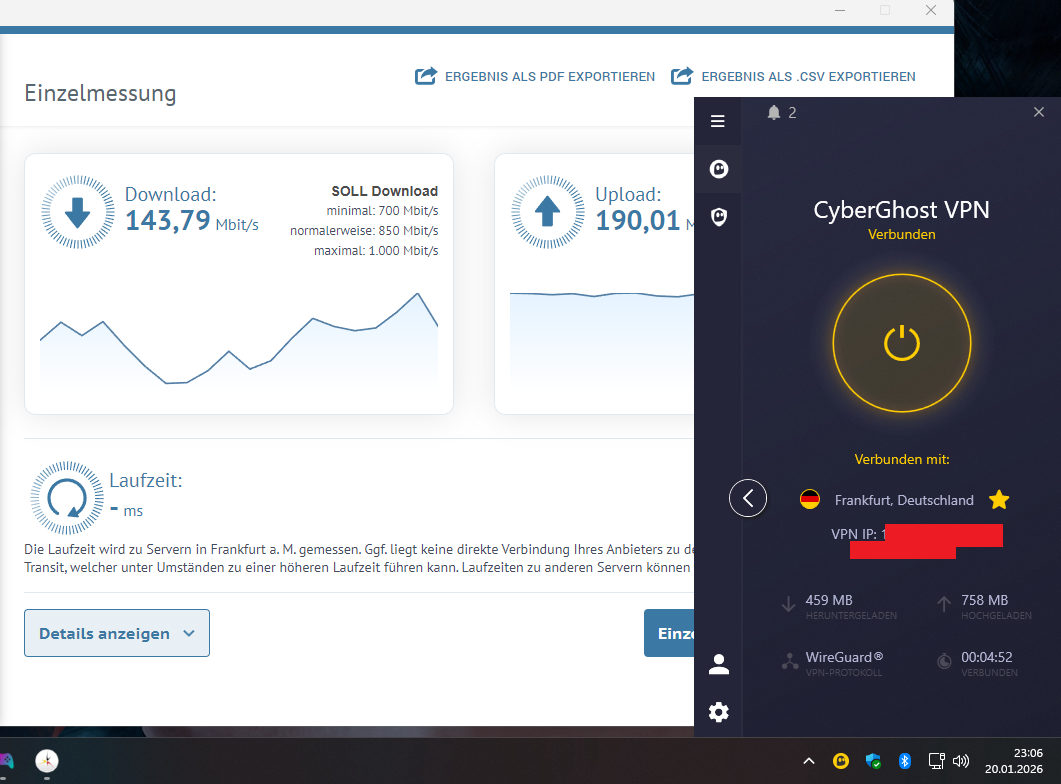1061x784 pixels.
Task: Click the Einzelmessung heading
Action: (100, 93)
